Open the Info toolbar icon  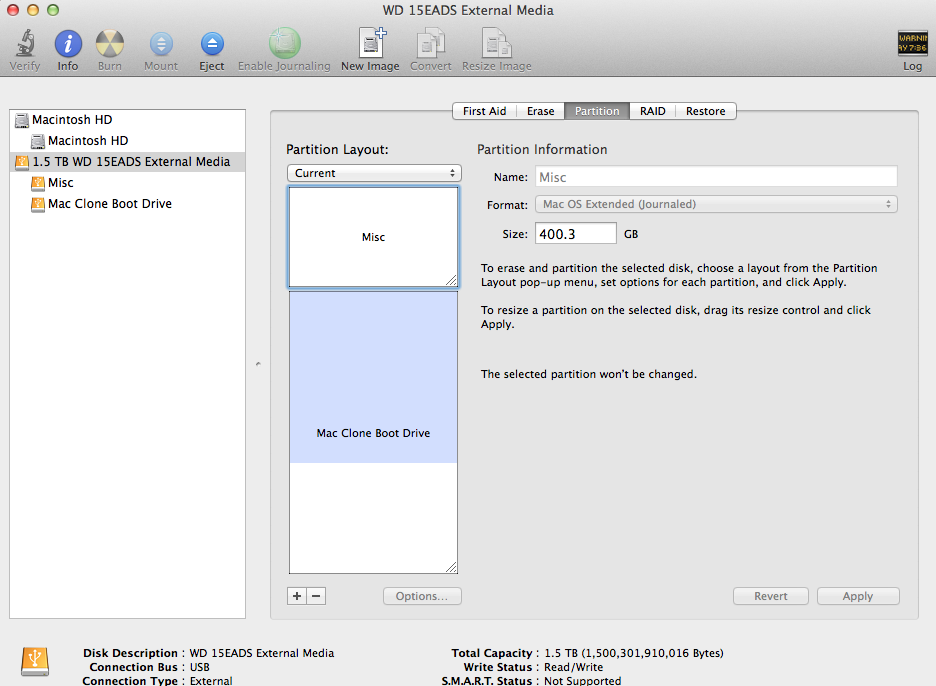click(68, 44)
